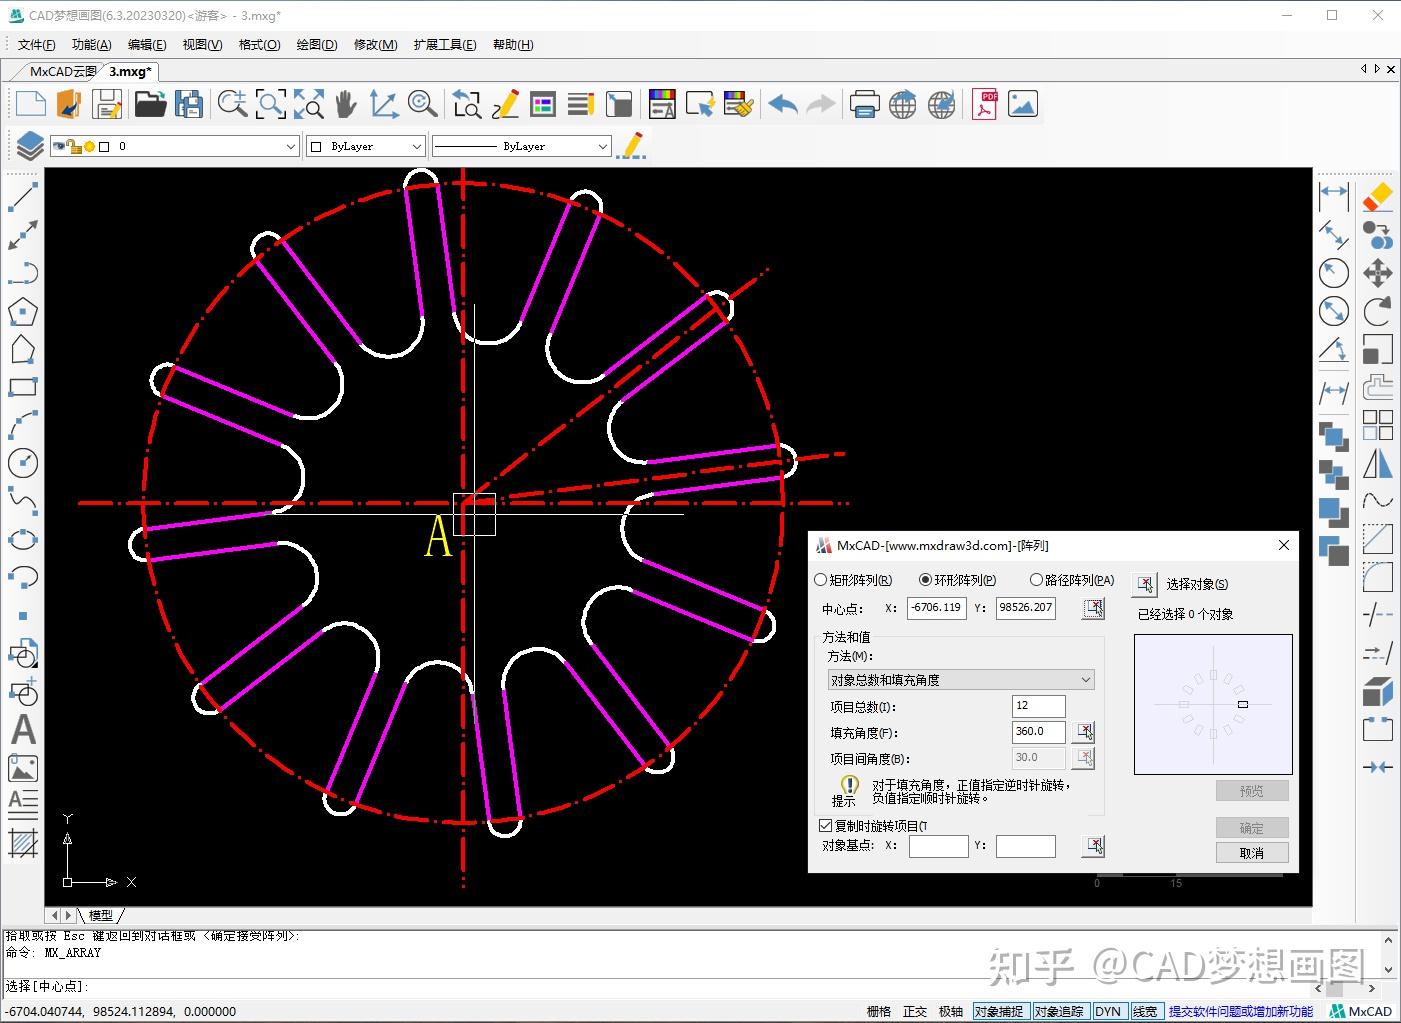Toggle 栅格 in status bar

pyautogui.click(x=878, y=1011)
